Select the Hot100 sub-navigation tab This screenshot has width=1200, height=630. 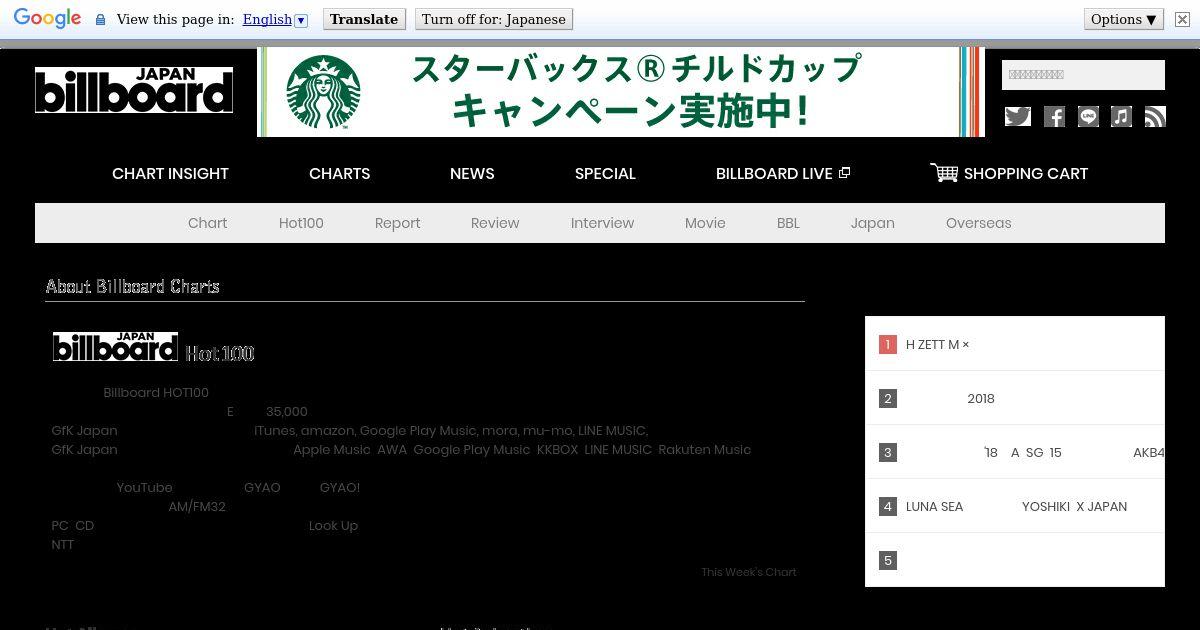tap(301, 223)
